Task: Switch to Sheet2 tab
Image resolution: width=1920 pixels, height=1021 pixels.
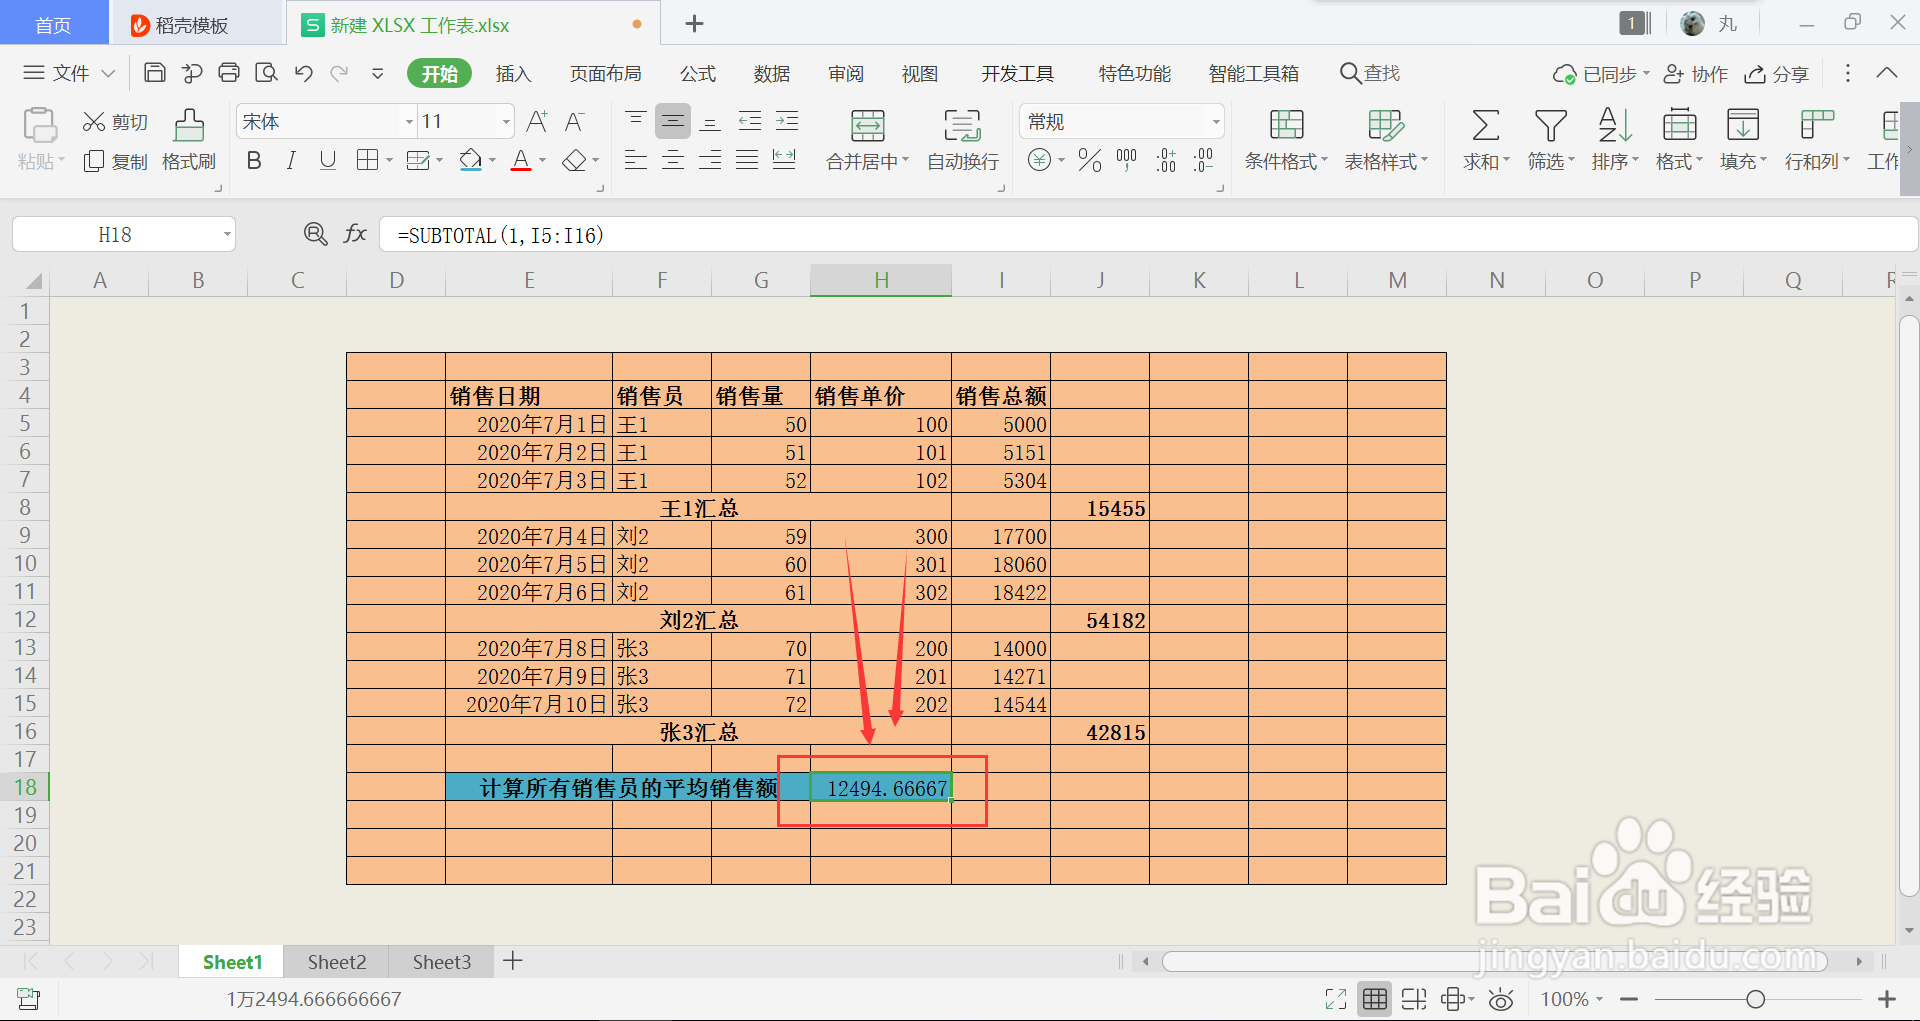Action: click(x=337, y=962)
